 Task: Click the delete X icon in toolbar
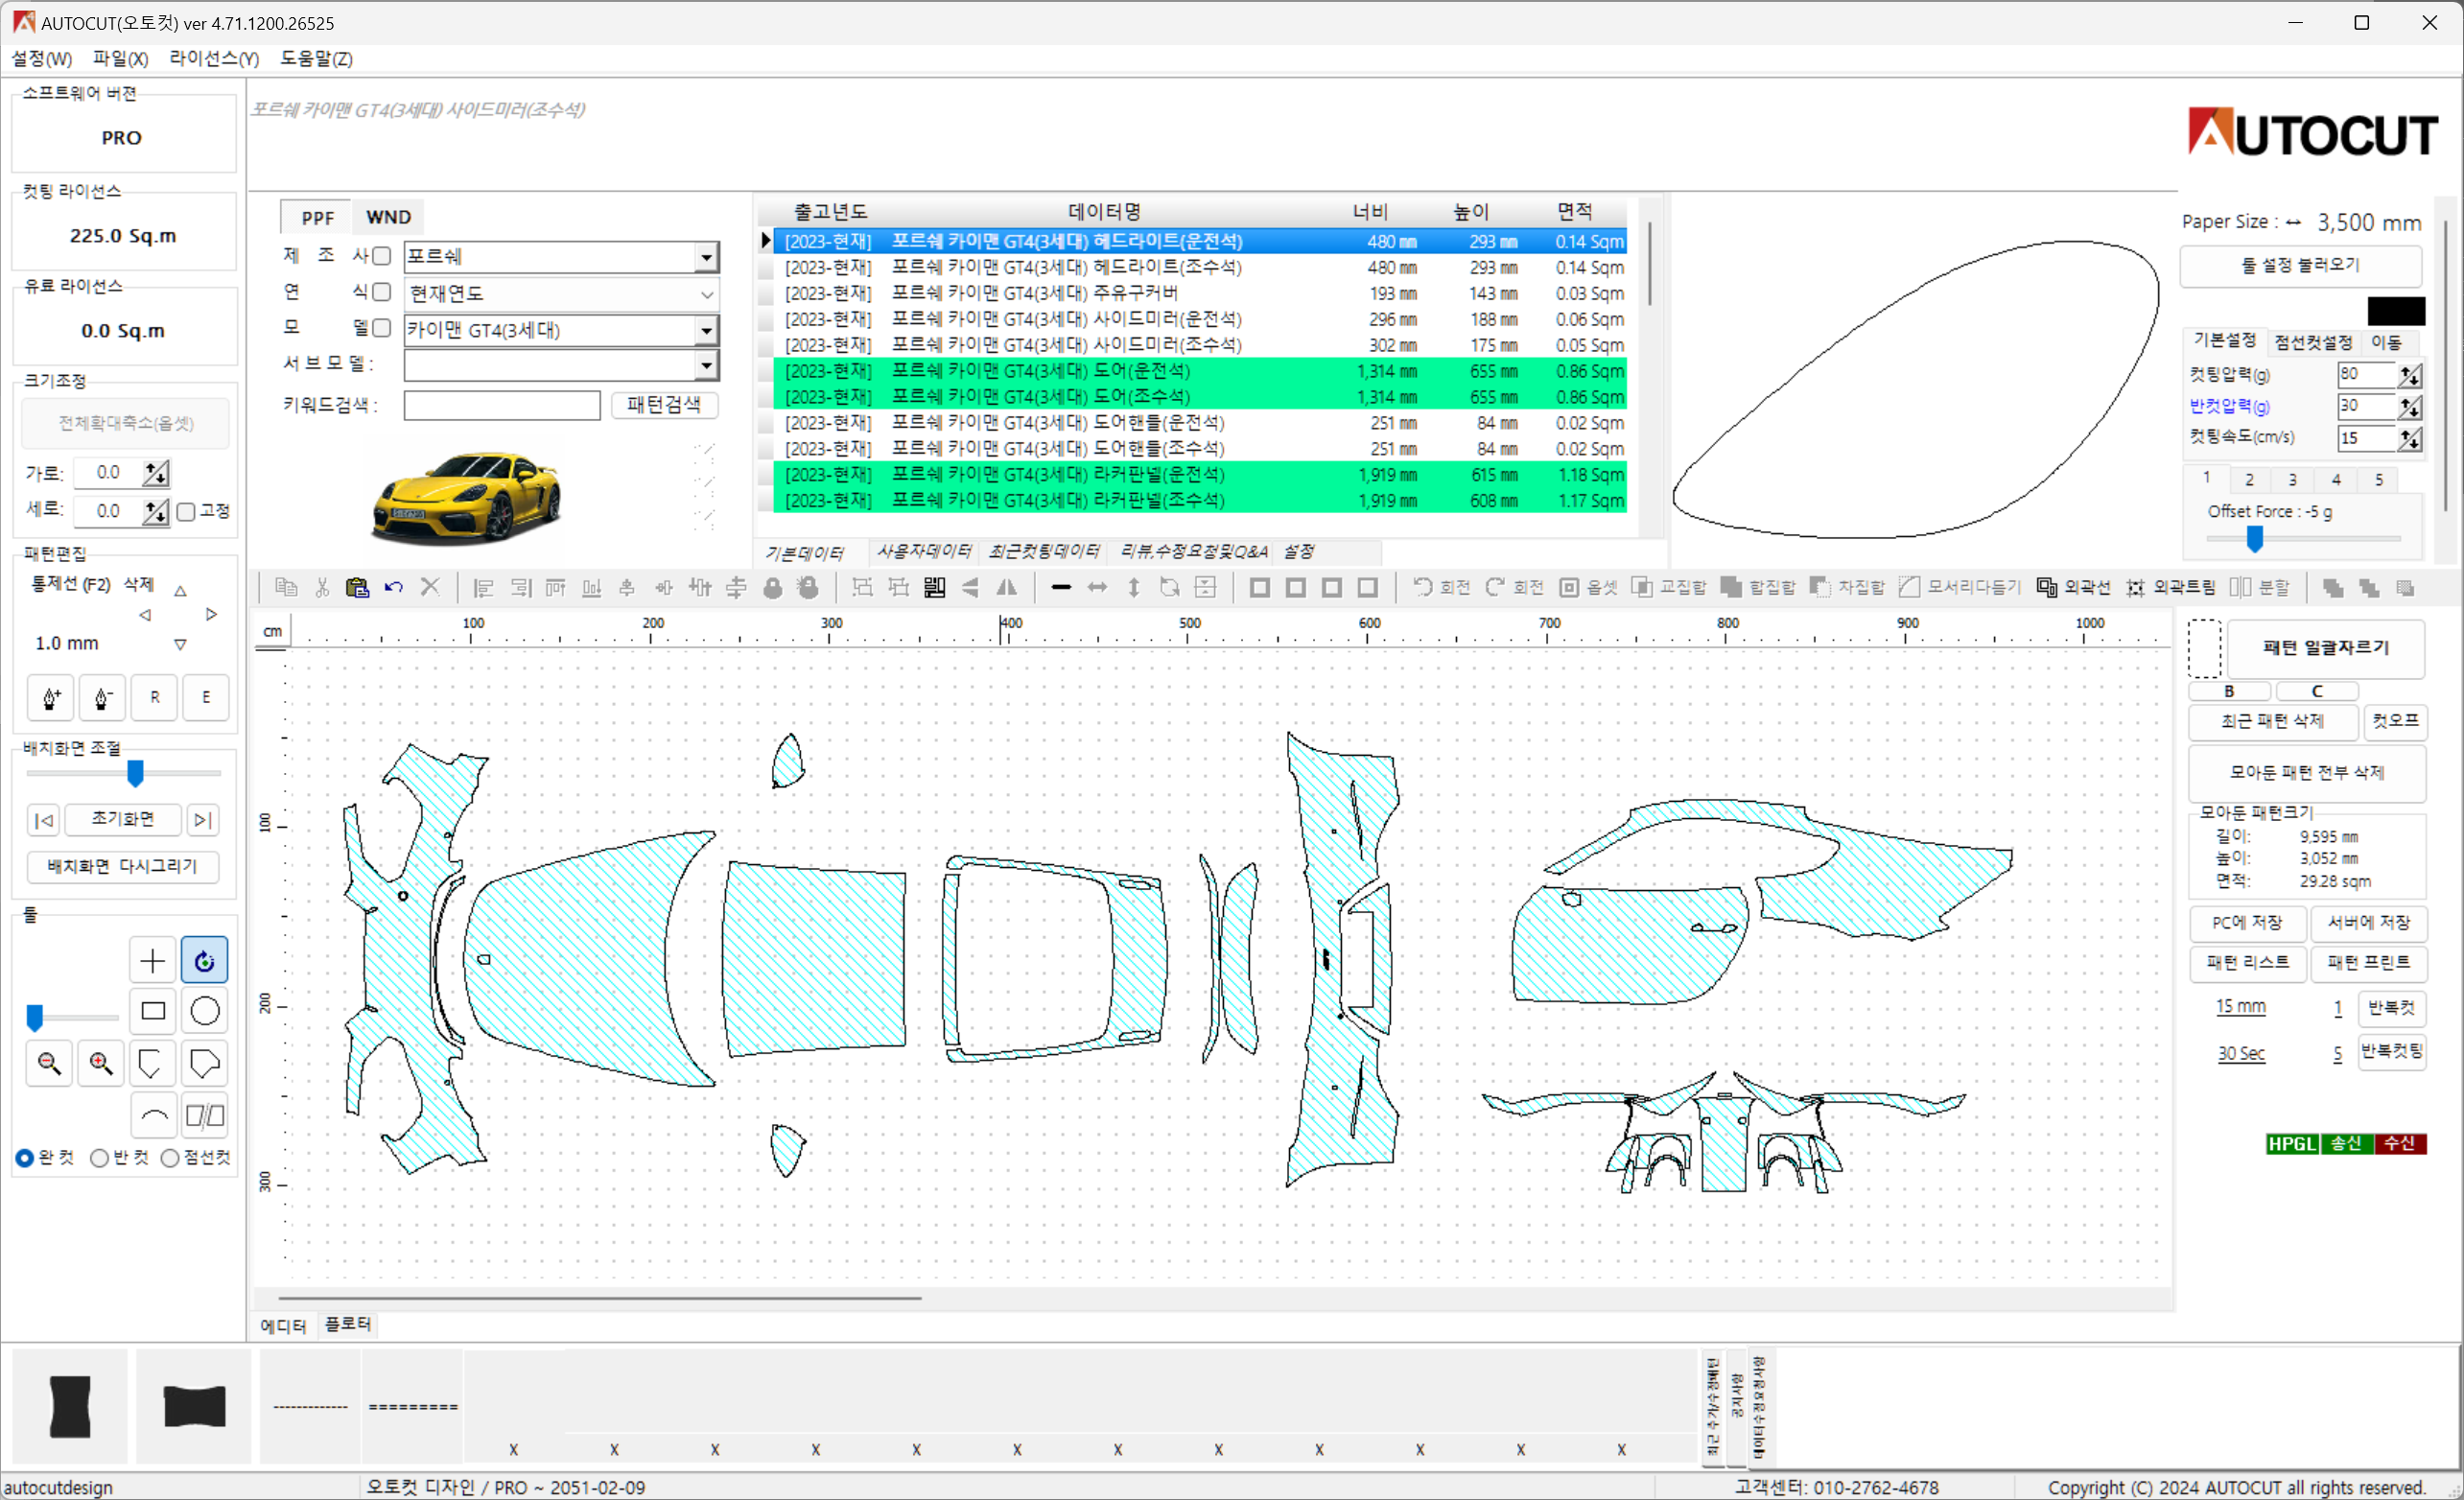[430, 587]
